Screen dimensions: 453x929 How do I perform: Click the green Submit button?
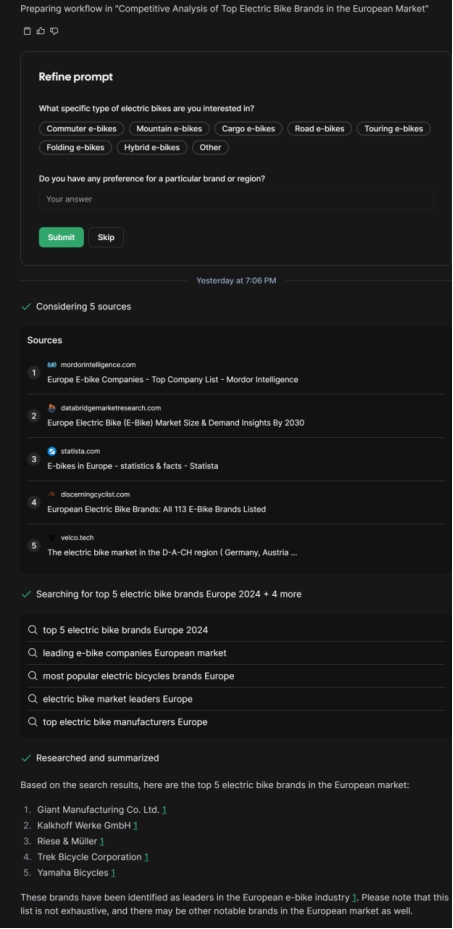62,237
